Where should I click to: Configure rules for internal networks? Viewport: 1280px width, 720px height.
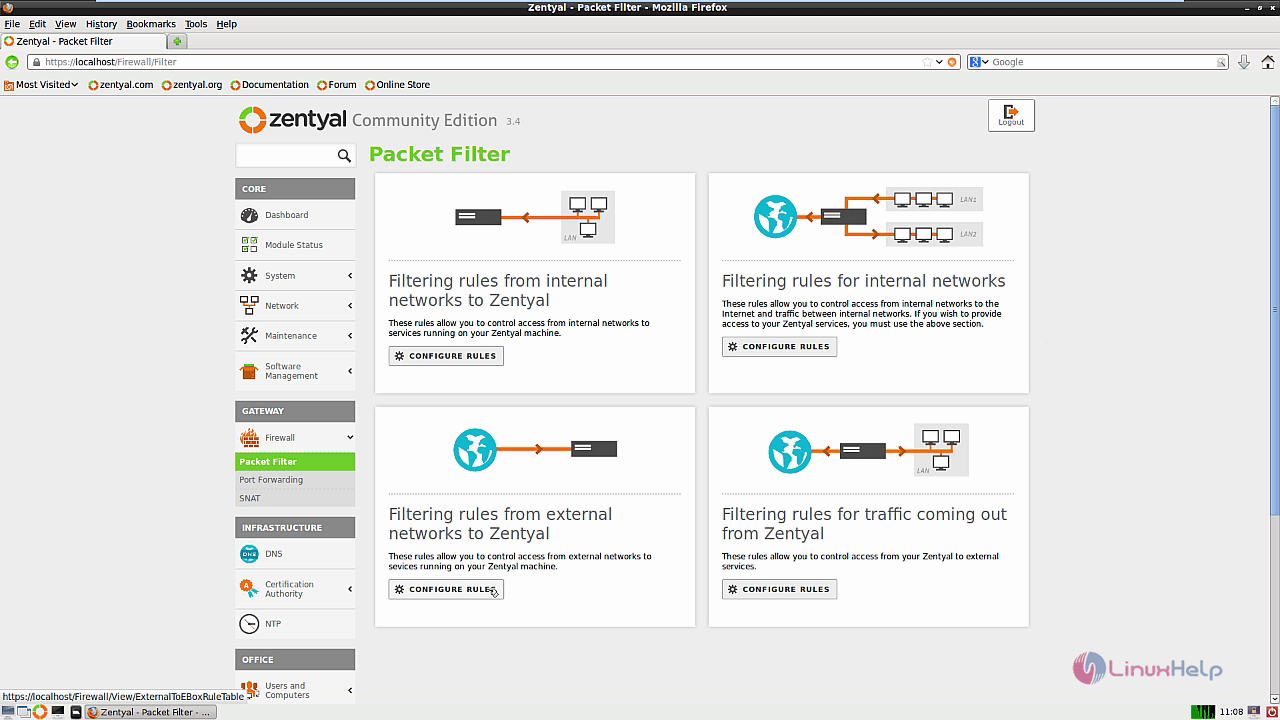click(x=779, y=346)
